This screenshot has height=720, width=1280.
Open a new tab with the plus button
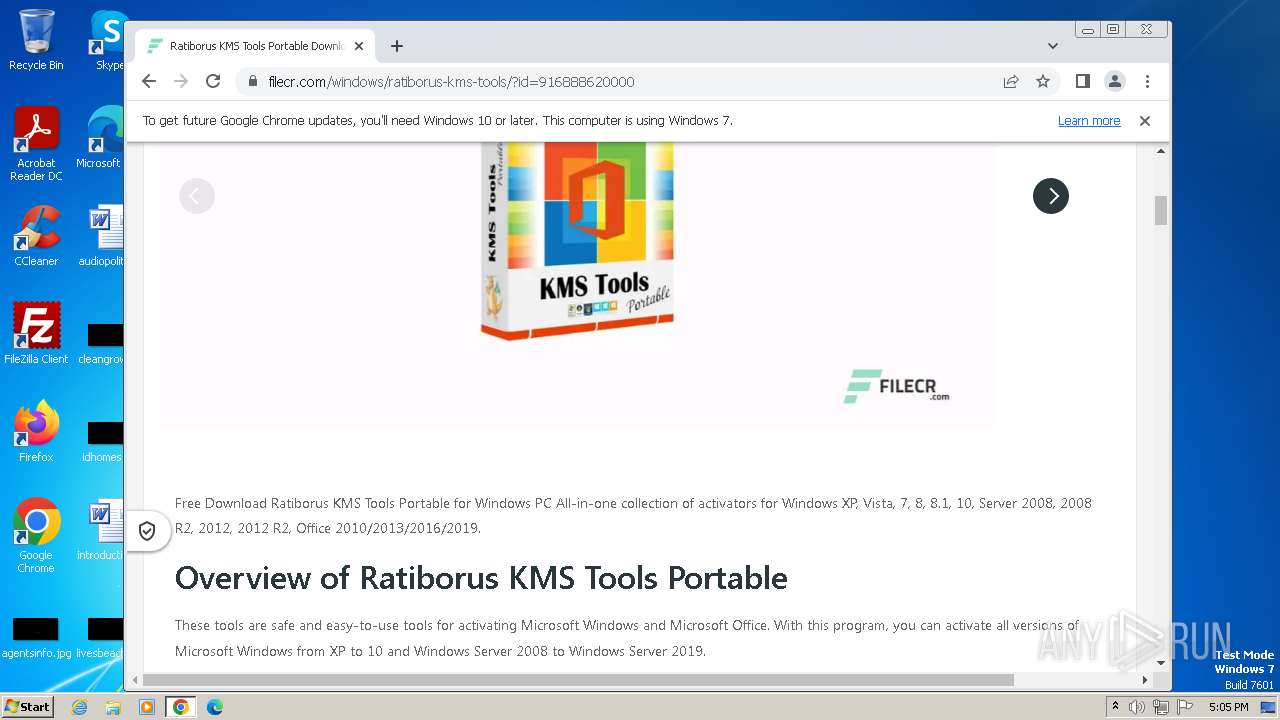397,46
